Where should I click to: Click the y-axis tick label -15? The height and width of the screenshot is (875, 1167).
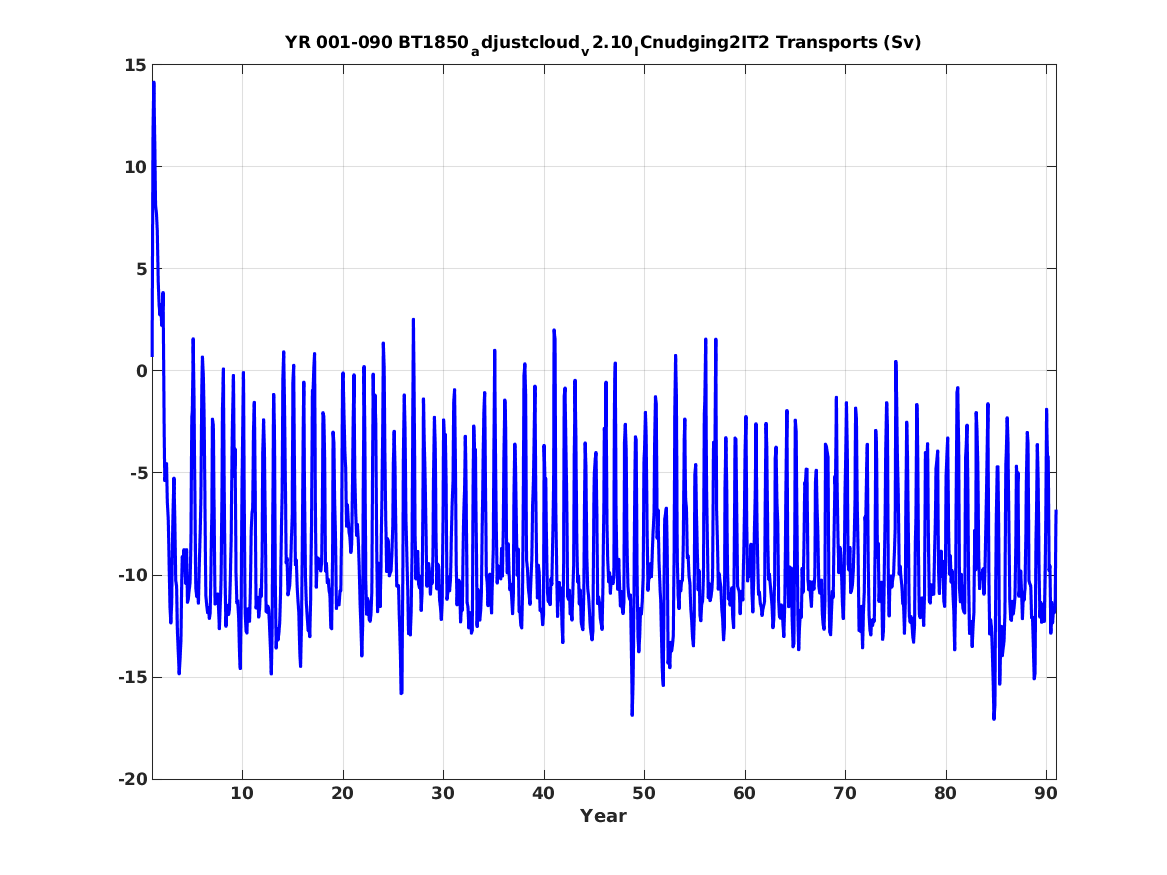coord(132,677)
